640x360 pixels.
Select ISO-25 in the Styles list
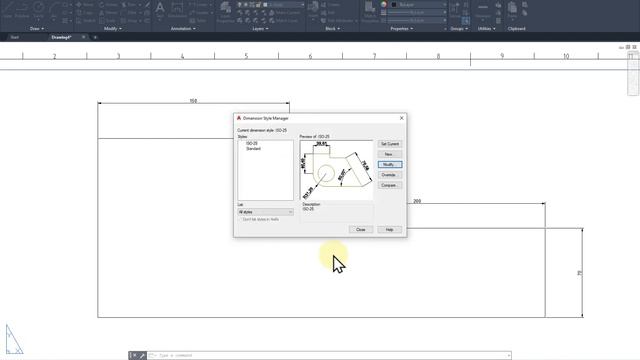(x=251, y=144)
